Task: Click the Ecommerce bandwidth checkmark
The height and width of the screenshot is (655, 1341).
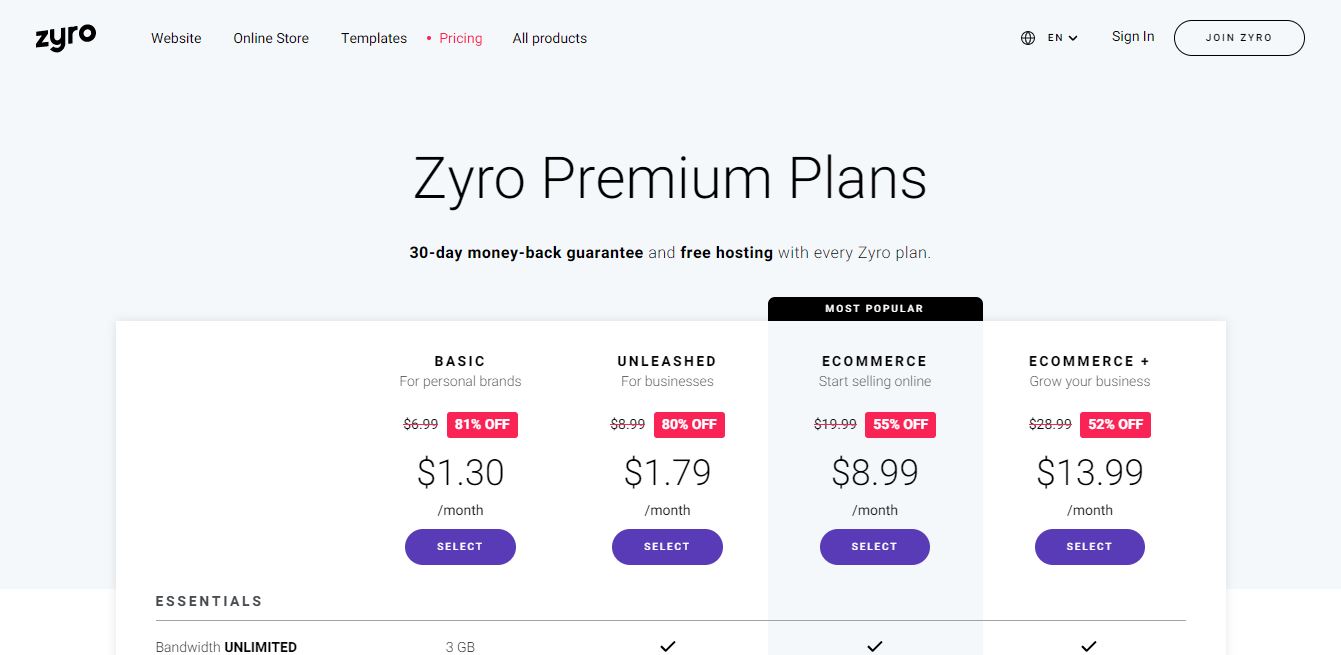Action: (875, 646)
